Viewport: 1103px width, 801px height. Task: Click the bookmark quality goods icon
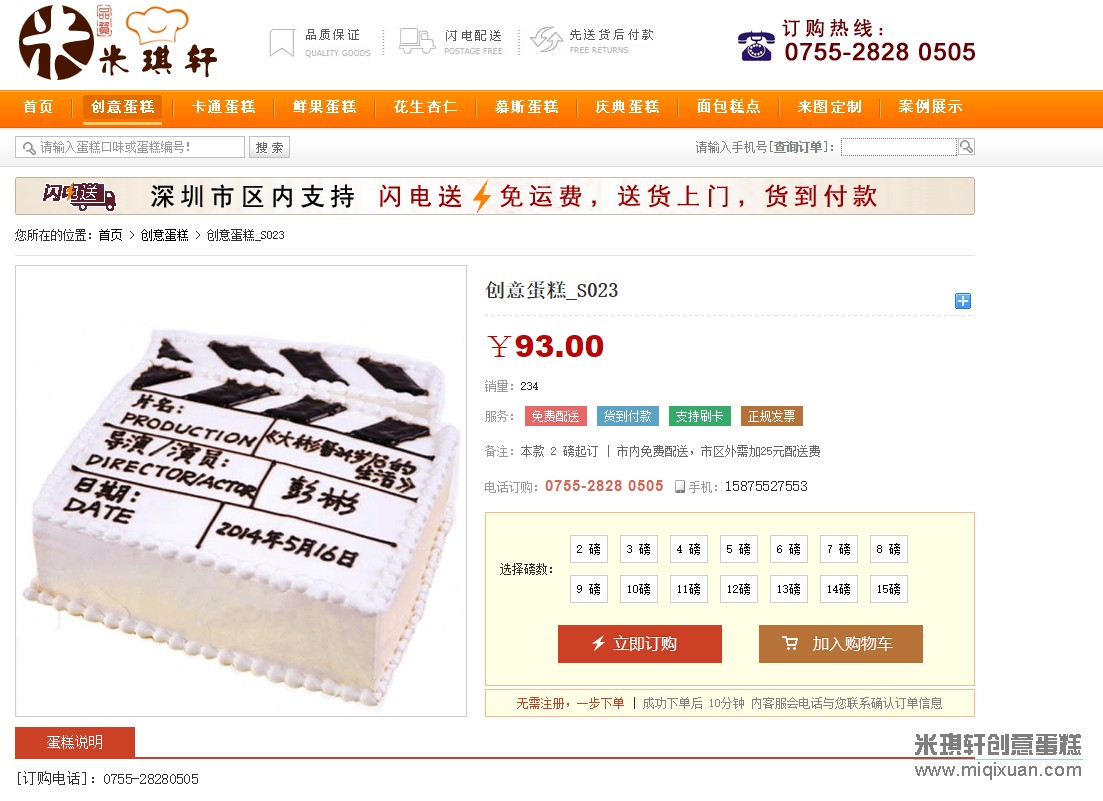(281, 42)
